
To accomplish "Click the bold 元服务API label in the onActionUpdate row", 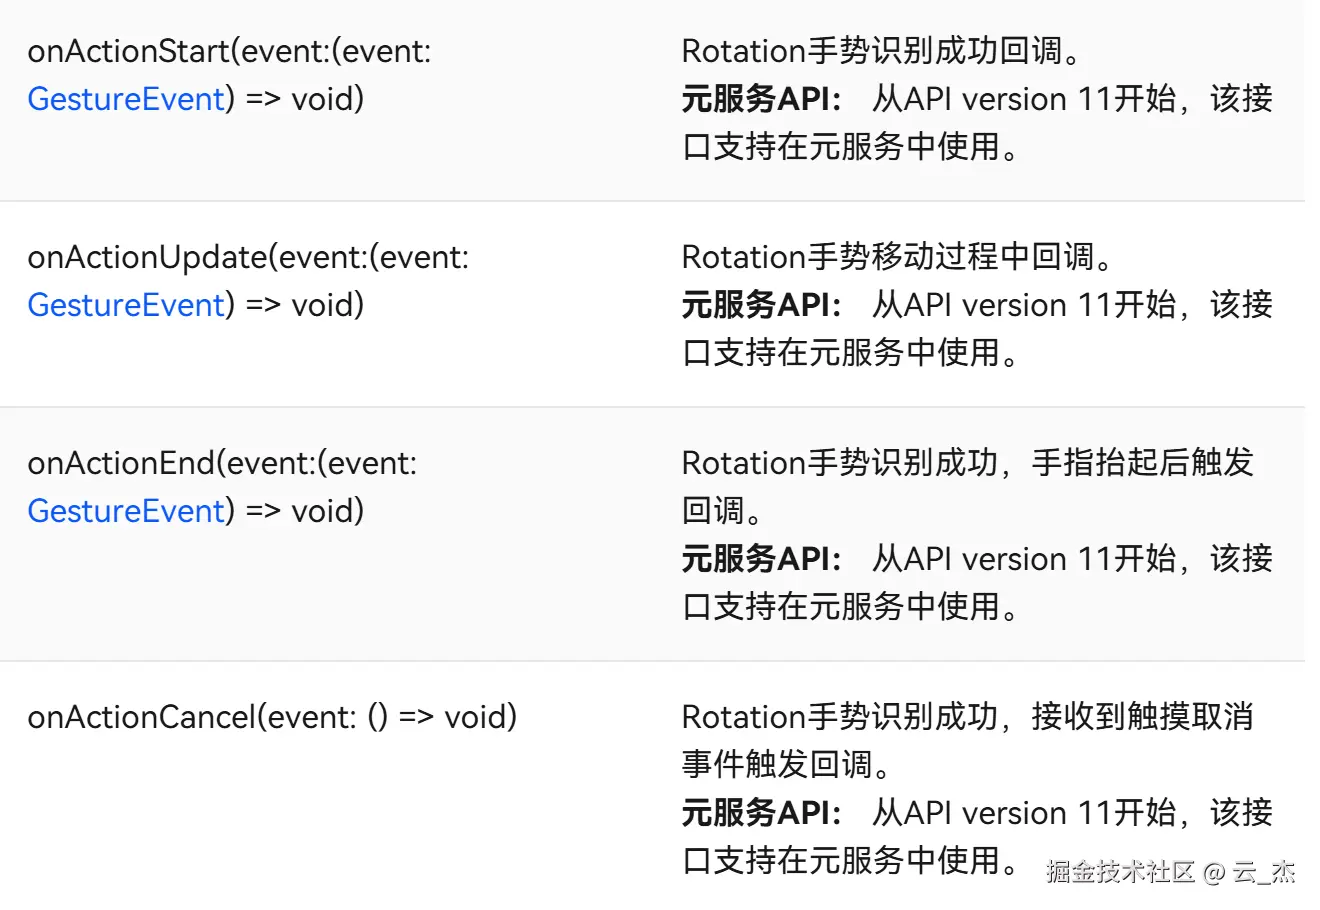I will (761, 305).
